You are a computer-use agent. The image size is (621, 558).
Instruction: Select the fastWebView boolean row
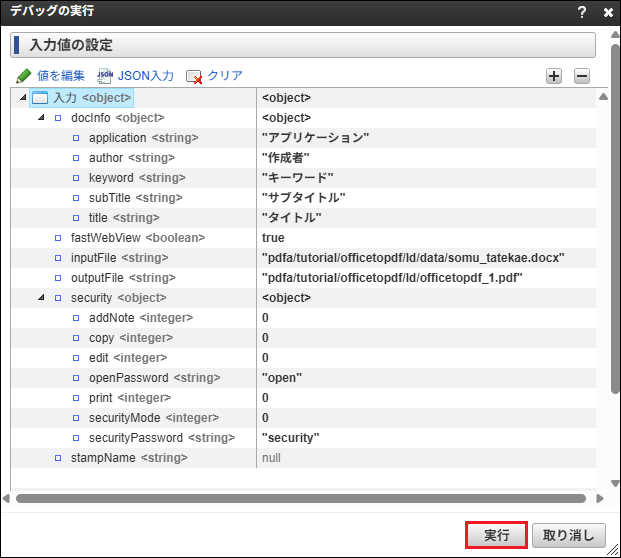[x=137, y=238]
